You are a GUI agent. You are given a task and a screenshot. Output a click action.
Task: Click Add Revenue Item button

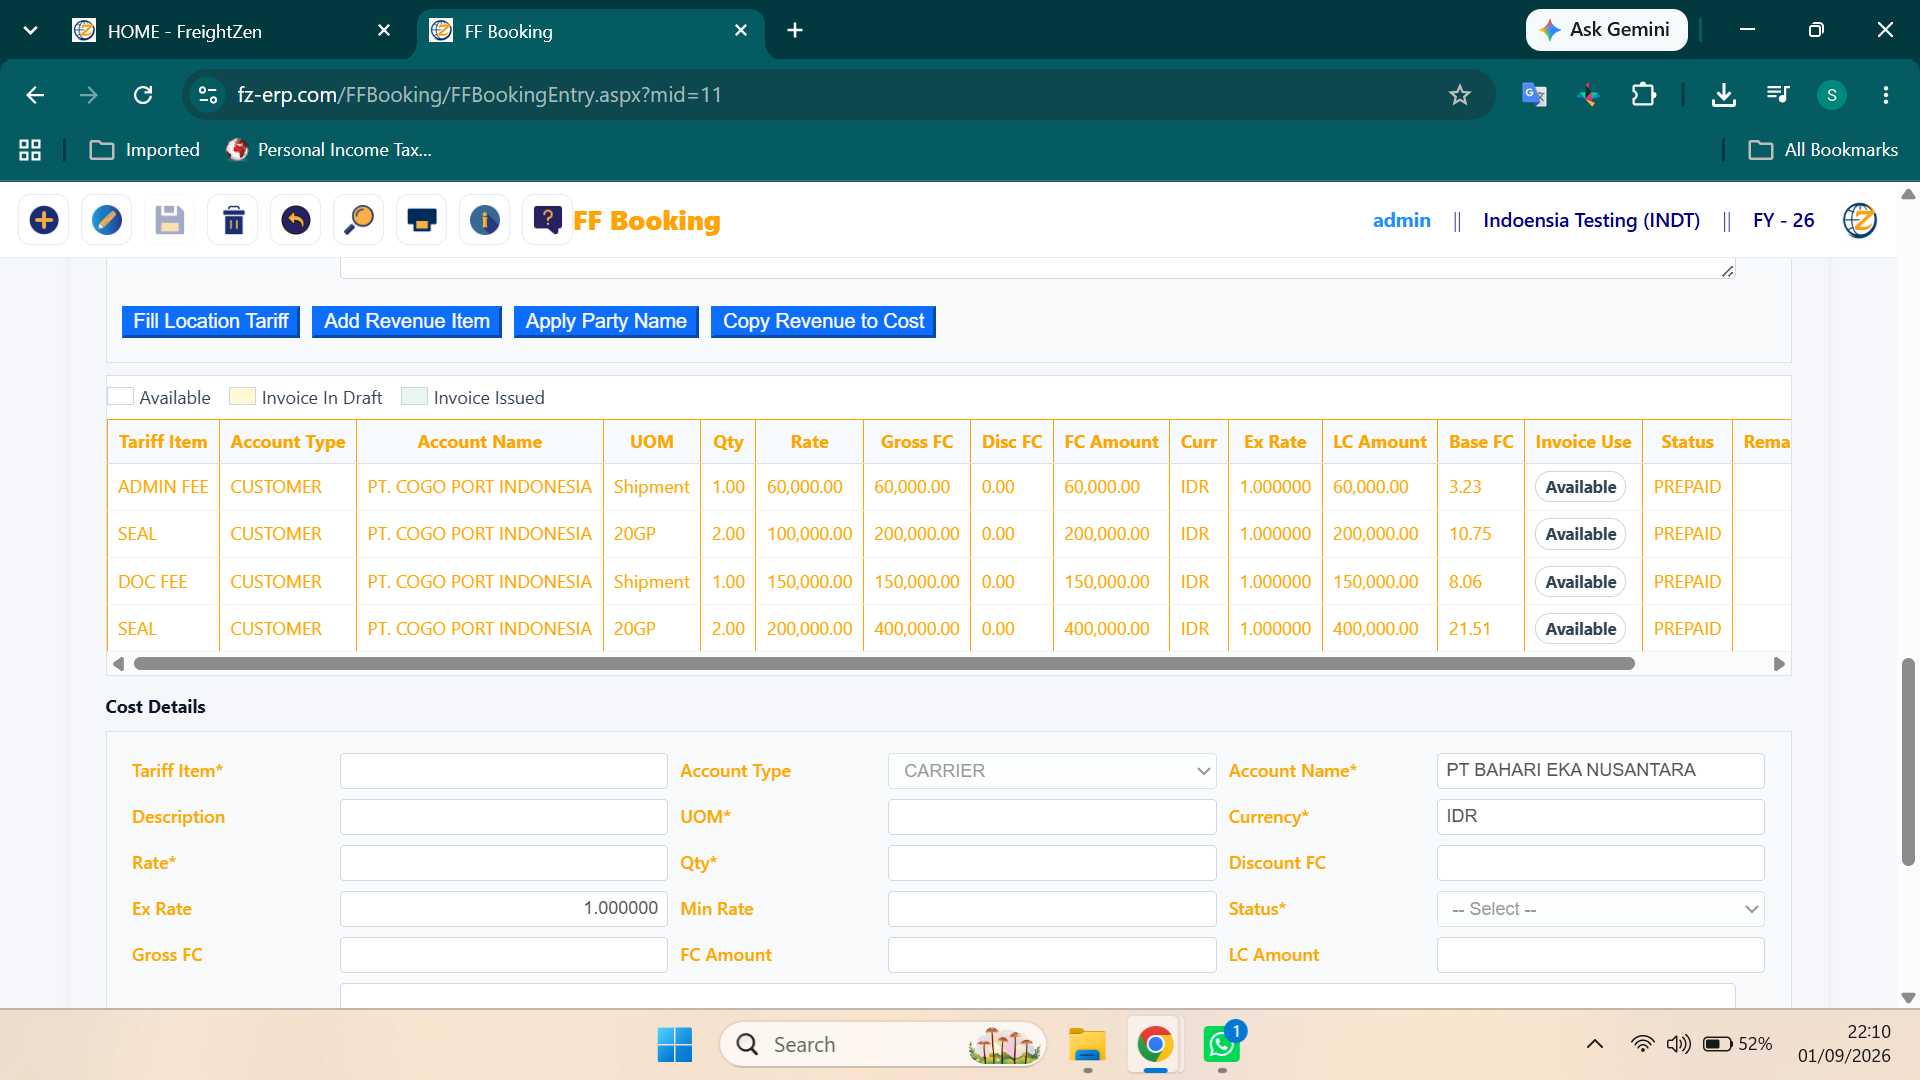(407, 321)
